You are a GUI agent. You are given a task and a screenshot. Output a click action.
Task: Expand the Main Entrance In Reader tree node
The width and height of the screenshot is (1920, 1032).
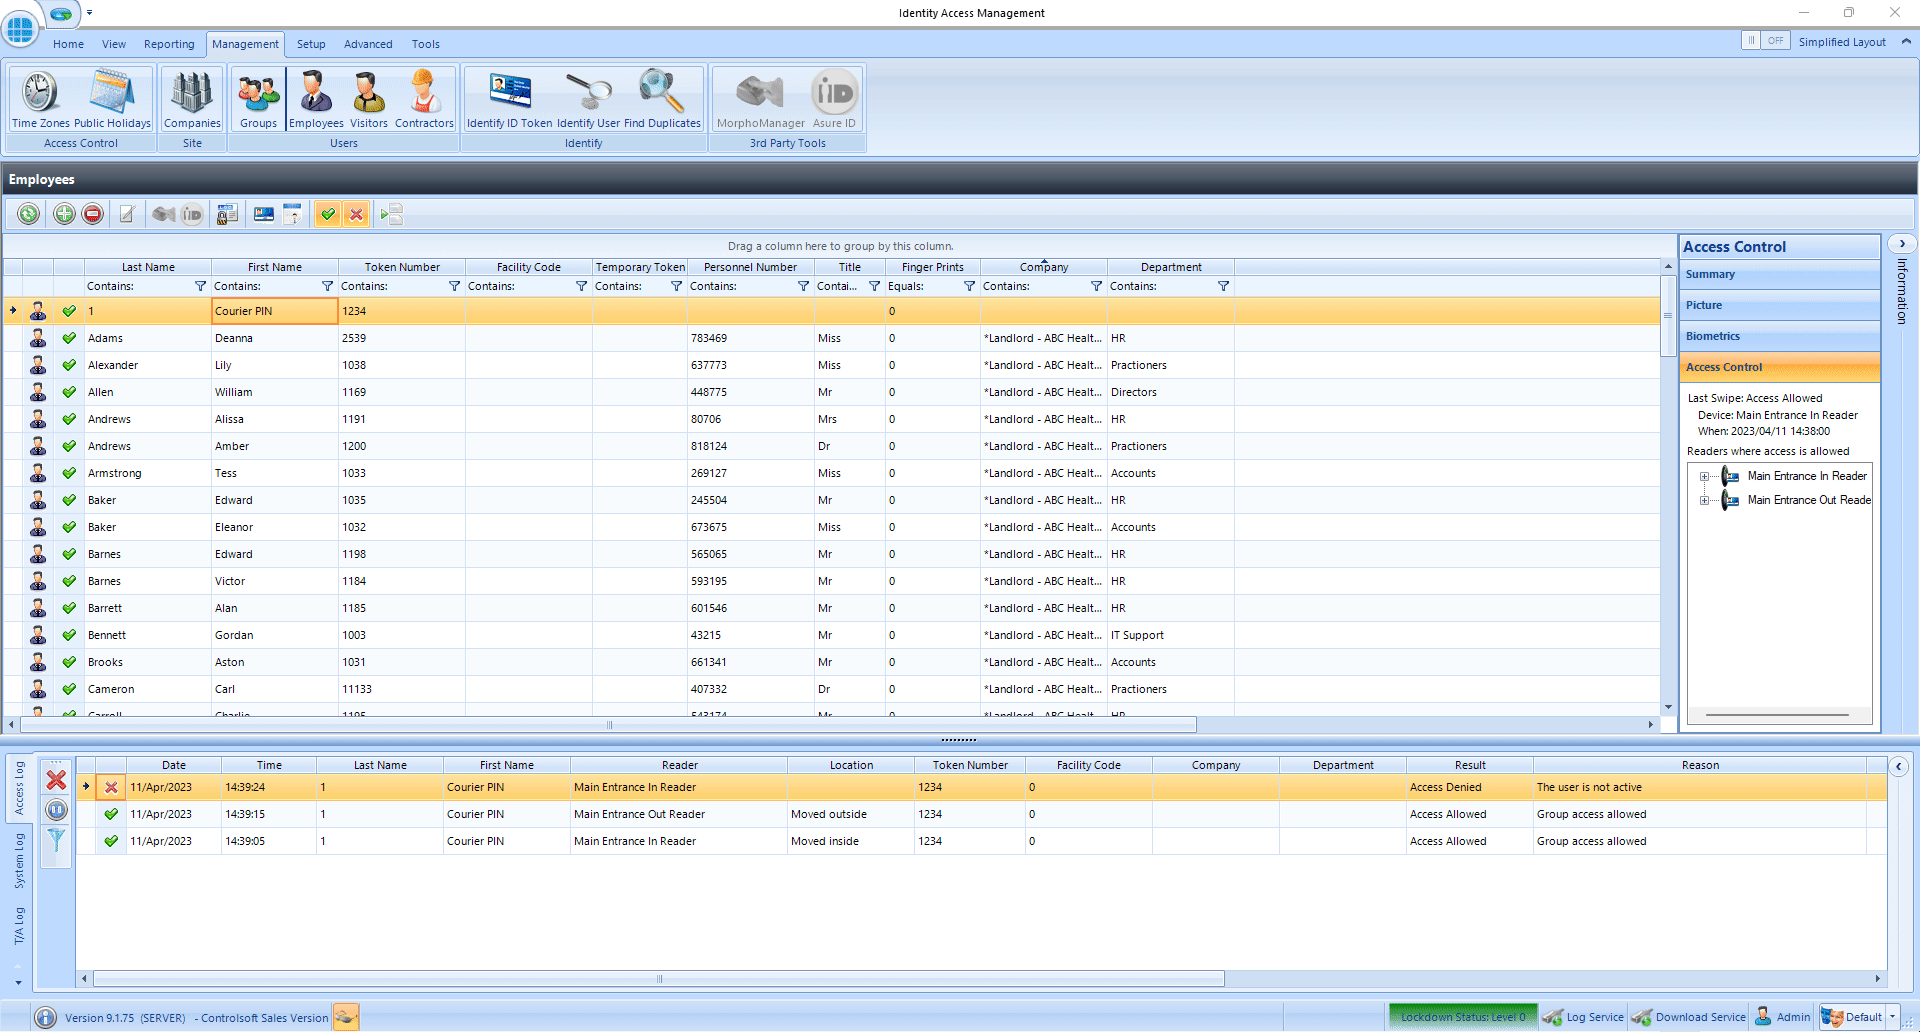pyautogui.click(x=1704, y=477)
